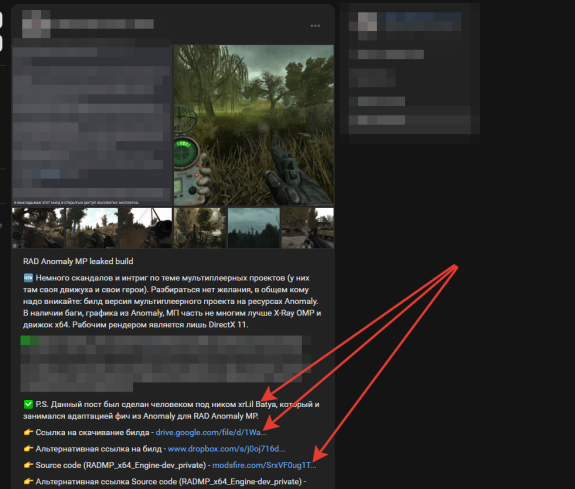Click the line ending with DirectX 11
The width and height of the screenshot is (575, 489).
click(x=136, y=325)
